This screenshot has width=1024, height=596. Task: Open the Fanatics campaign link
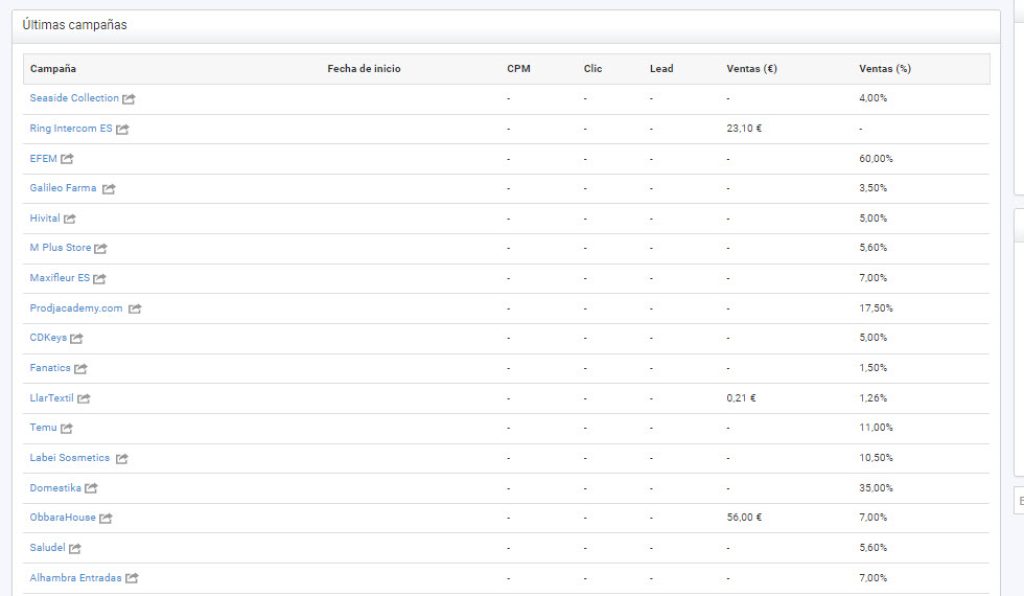pyautogui.click(x=50, y=368)
